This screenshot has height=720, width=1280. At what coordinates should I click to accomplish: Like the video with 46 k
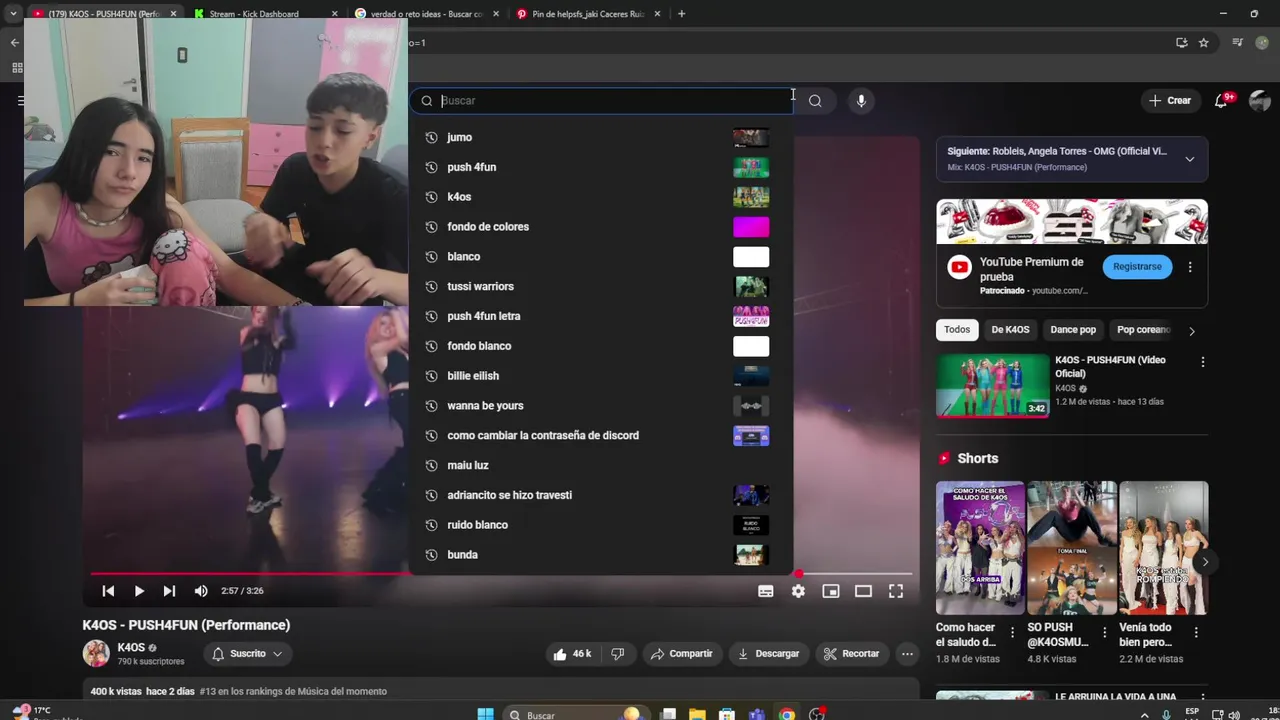click(572, 654)
